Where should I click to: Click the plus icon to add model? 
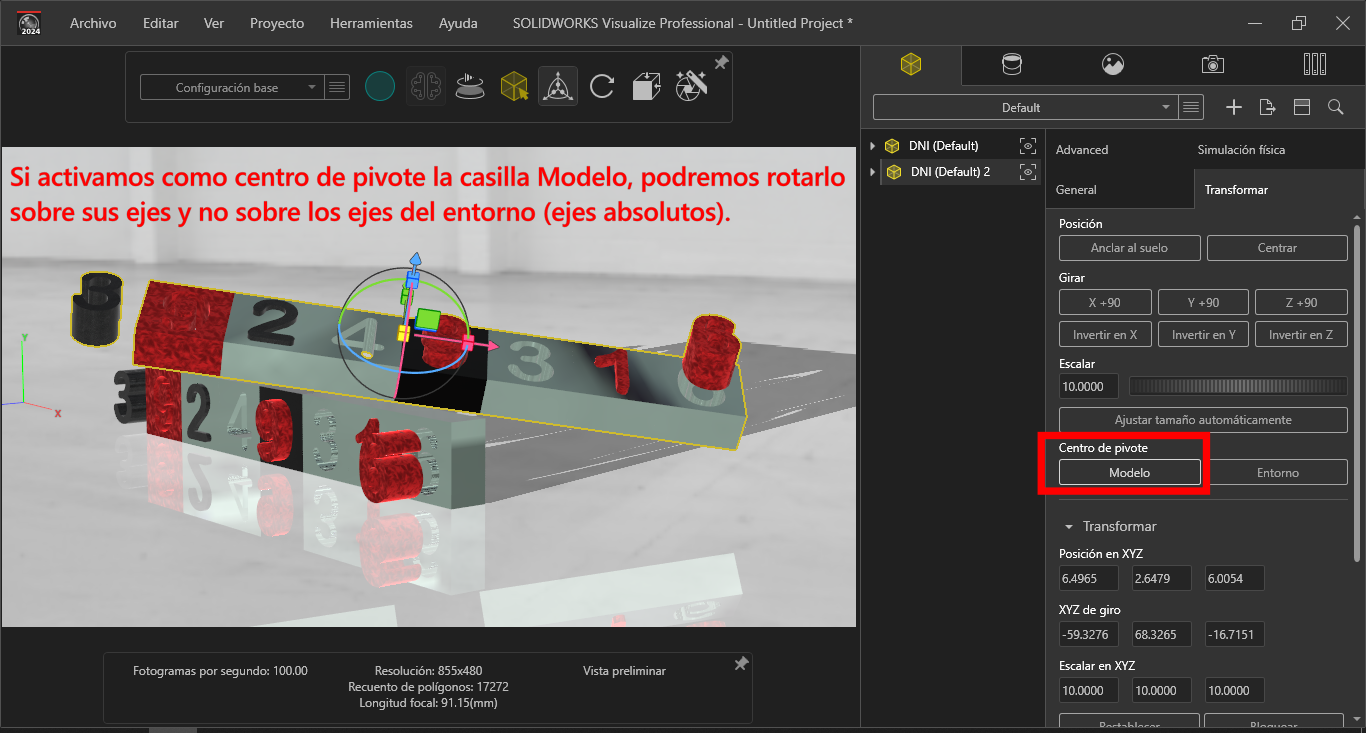click(x=1234, y=107)
